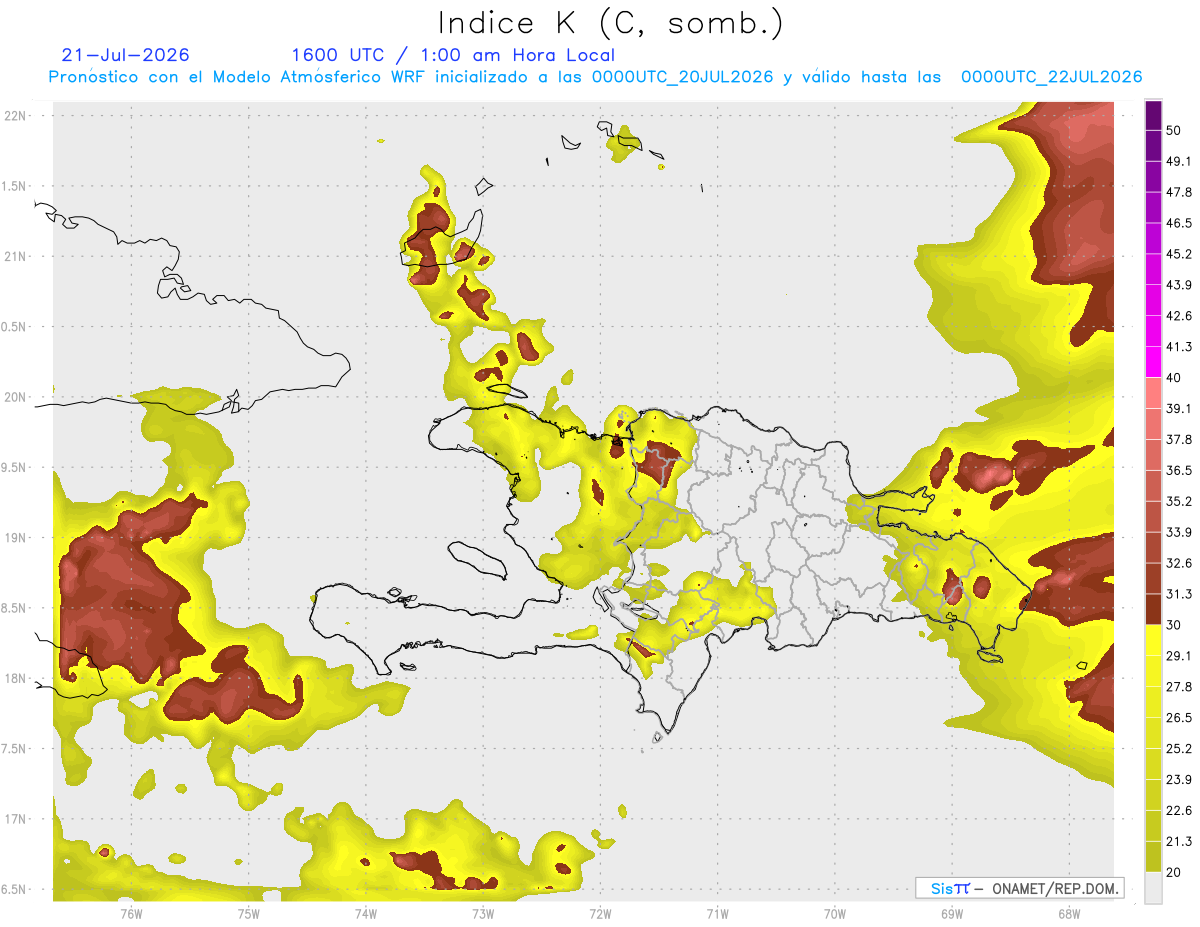Click the legend value "25.2"
Viewport: 1200px width, 927px height.
[x=1179, y=749]
